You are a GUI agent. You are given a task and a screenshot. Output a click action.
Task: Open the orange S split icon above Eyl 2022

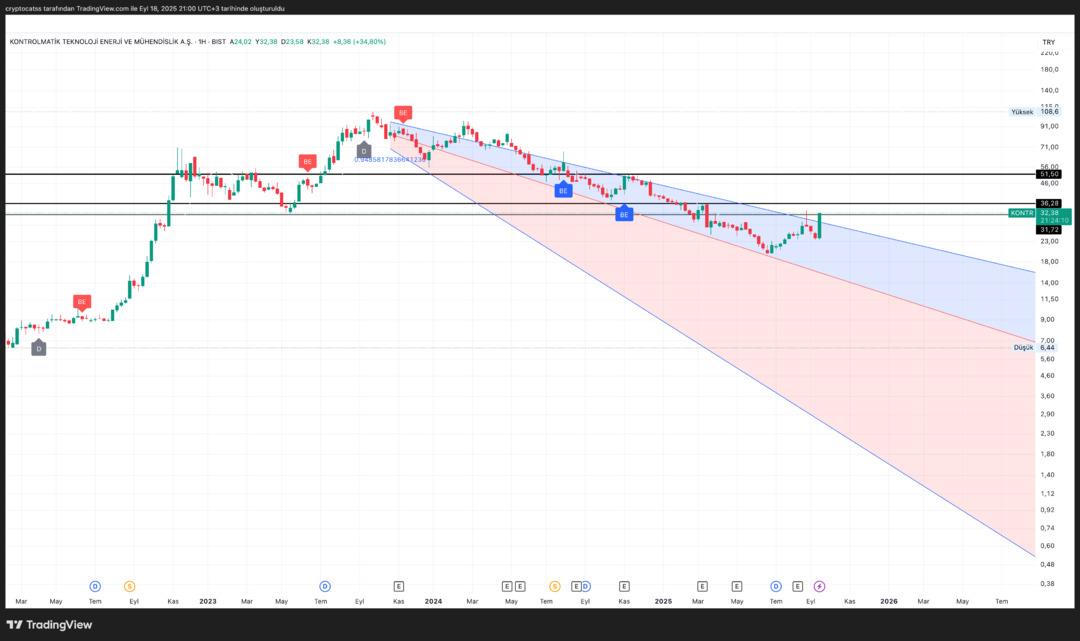129,587
